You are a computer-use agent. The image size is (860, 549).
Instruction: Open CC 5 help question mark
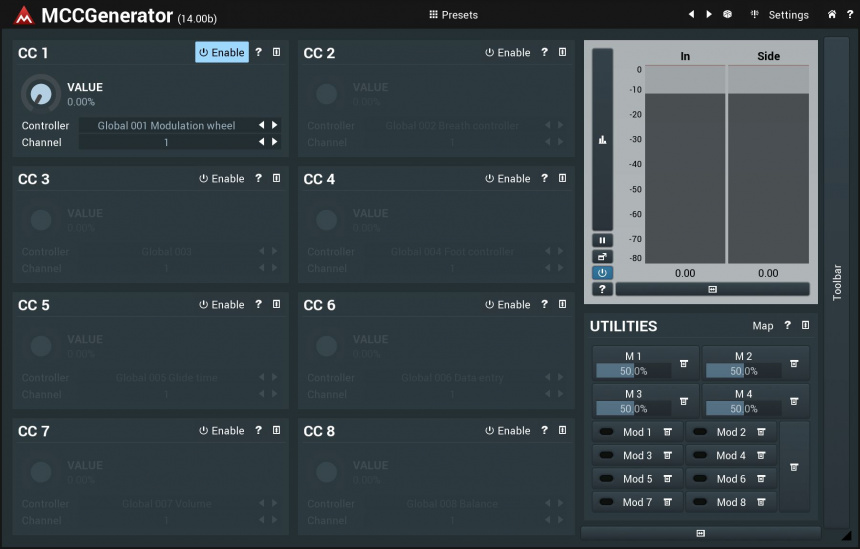click(258, 304)
